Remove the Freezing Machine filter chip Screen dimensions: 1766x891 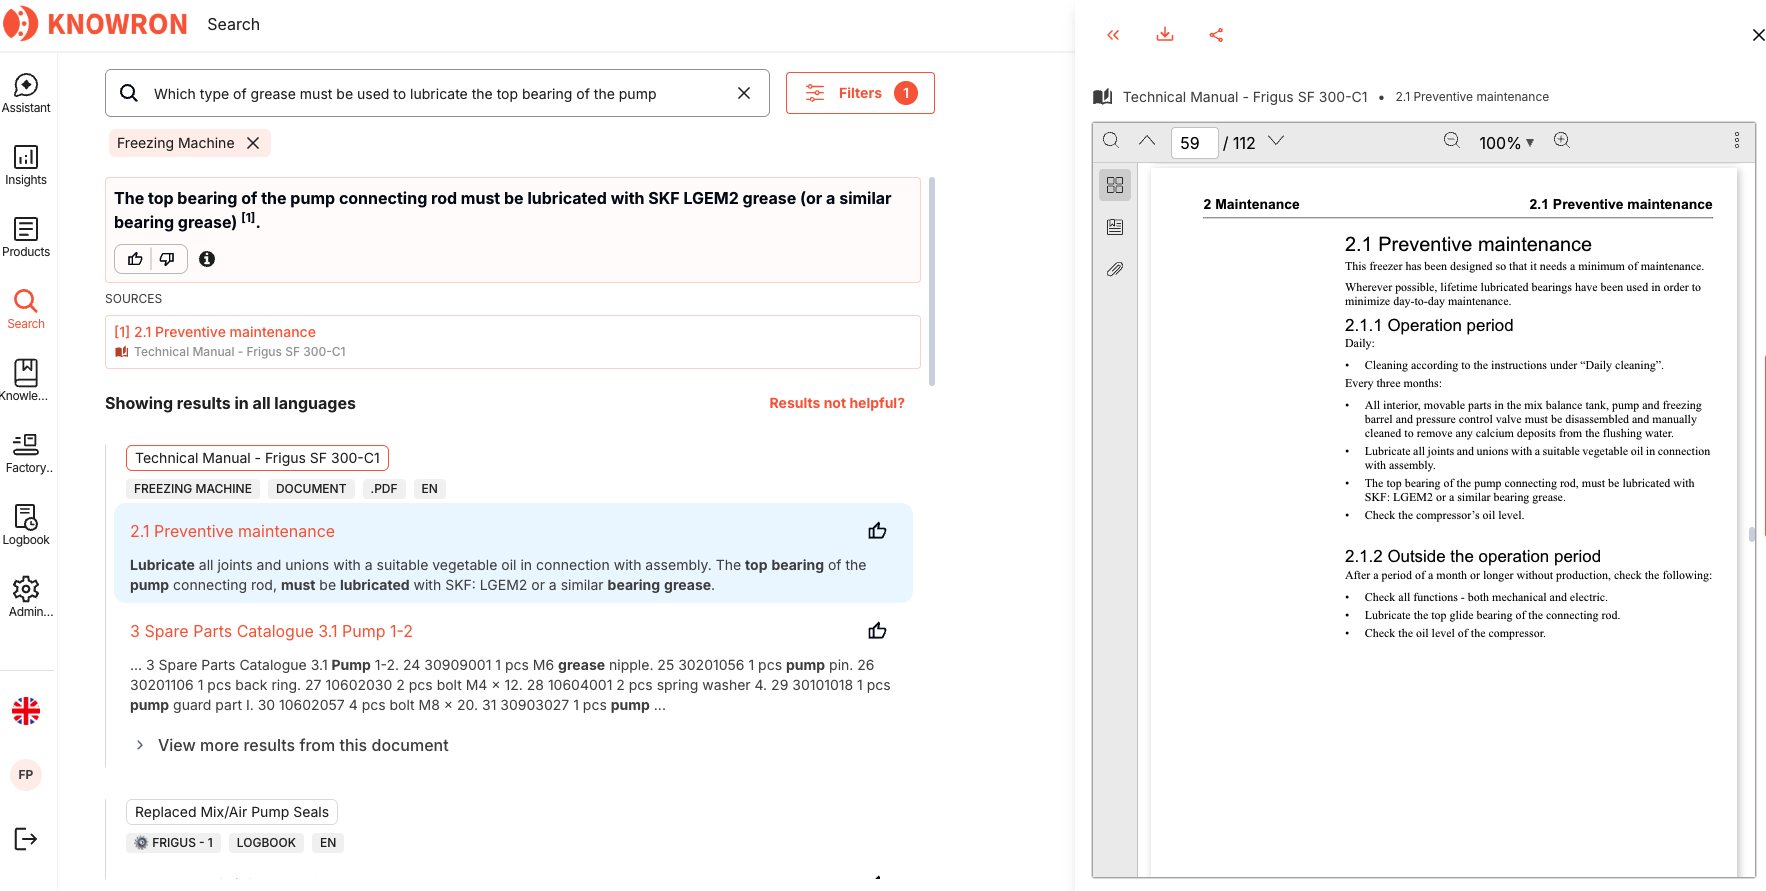[x=253, y=143]
